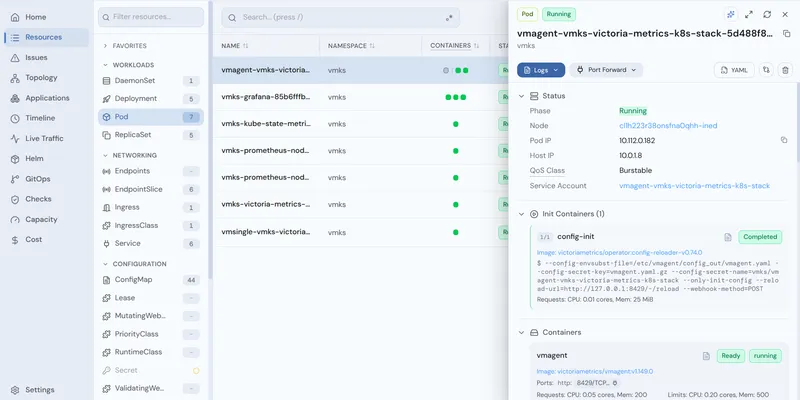Click the Lease puzzle icon
The image size is (800, 400).
(106, 298)
